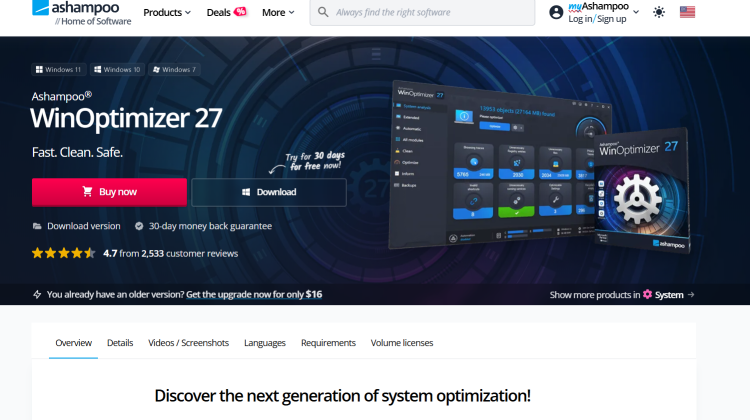Click the WinOptimizer app screenshot preview
Viewport: 750px width, 420px height.
point(493,165)
